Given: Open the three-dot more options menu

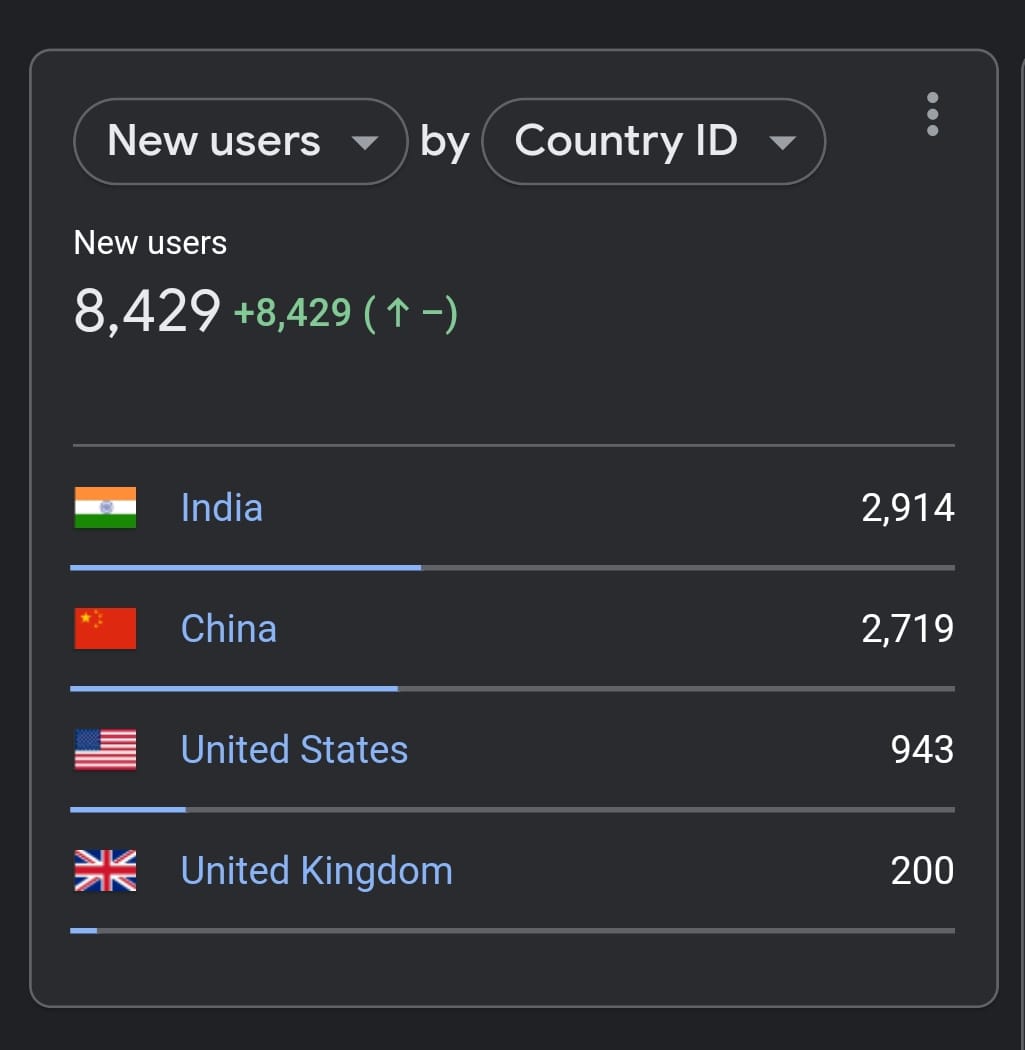Looking at the screenshot, I should pos(932,114).
